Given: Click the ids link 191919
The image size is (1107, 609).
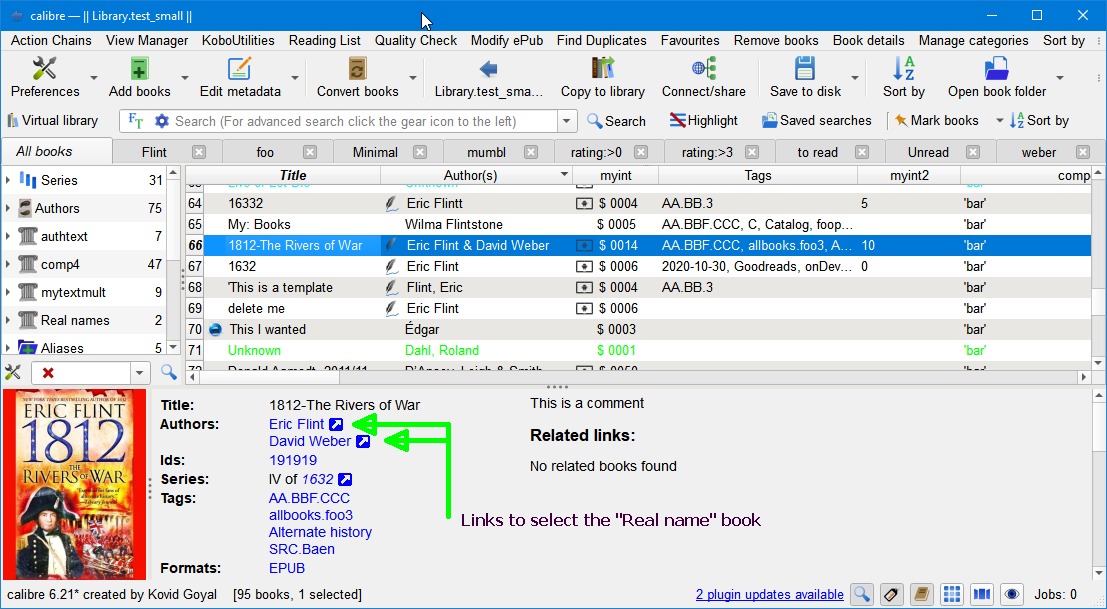Looking at the screenshot, I should pos(293,460).
